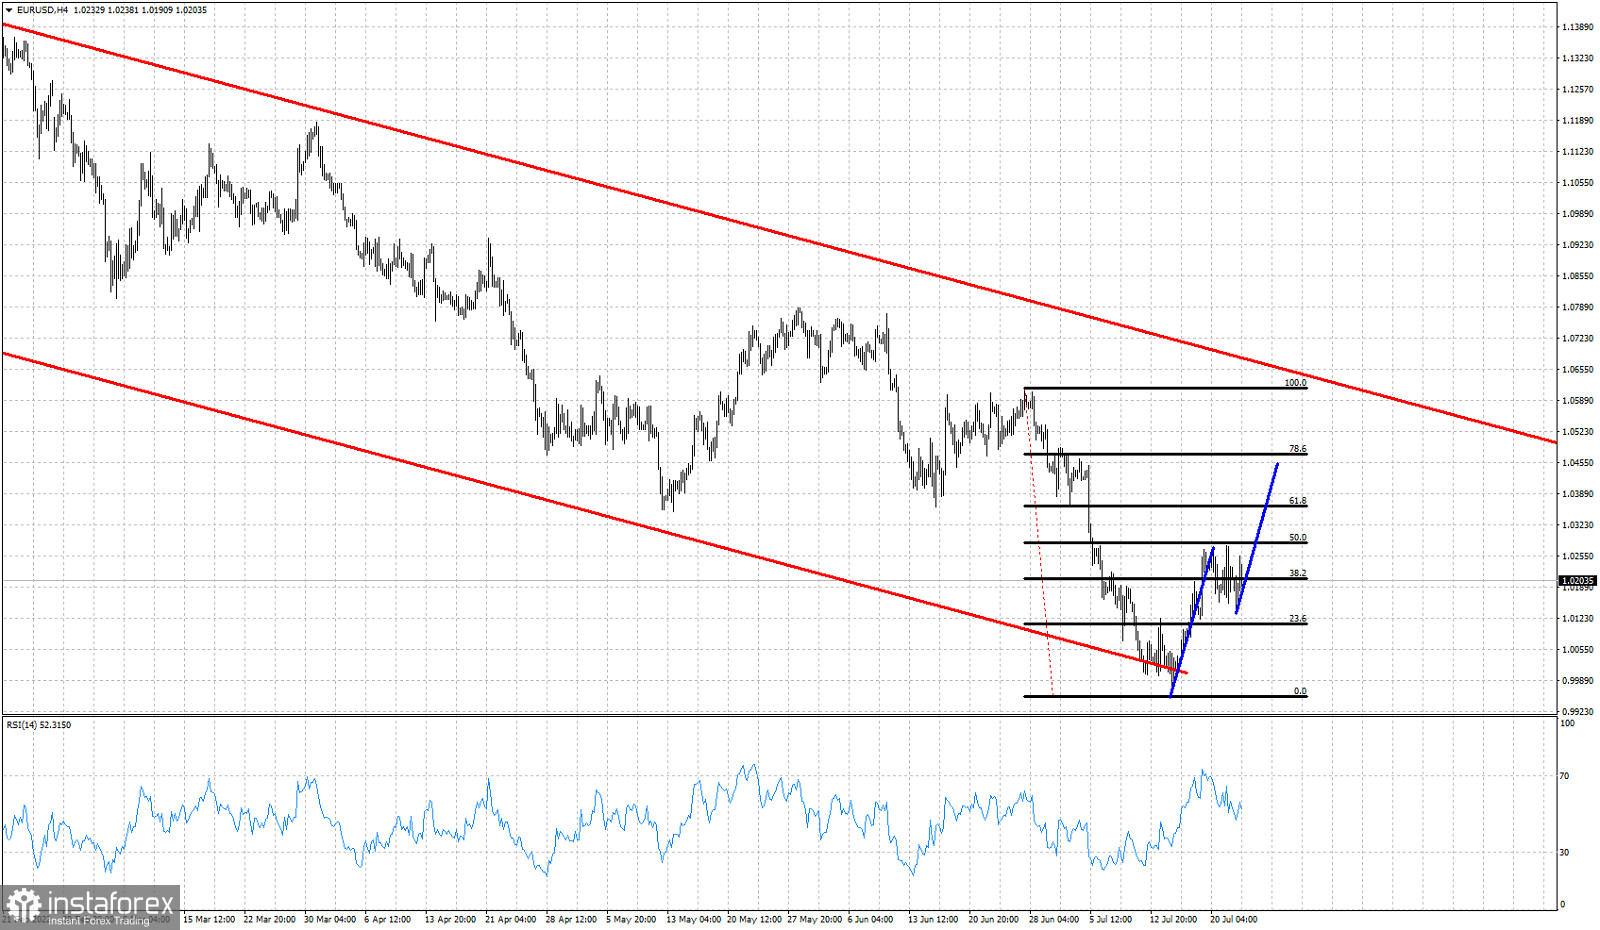Image resolution: width=1600 pixels, height=930 pixels.
Task: Click the 1.11890 price axis label
Action: 1577,120
